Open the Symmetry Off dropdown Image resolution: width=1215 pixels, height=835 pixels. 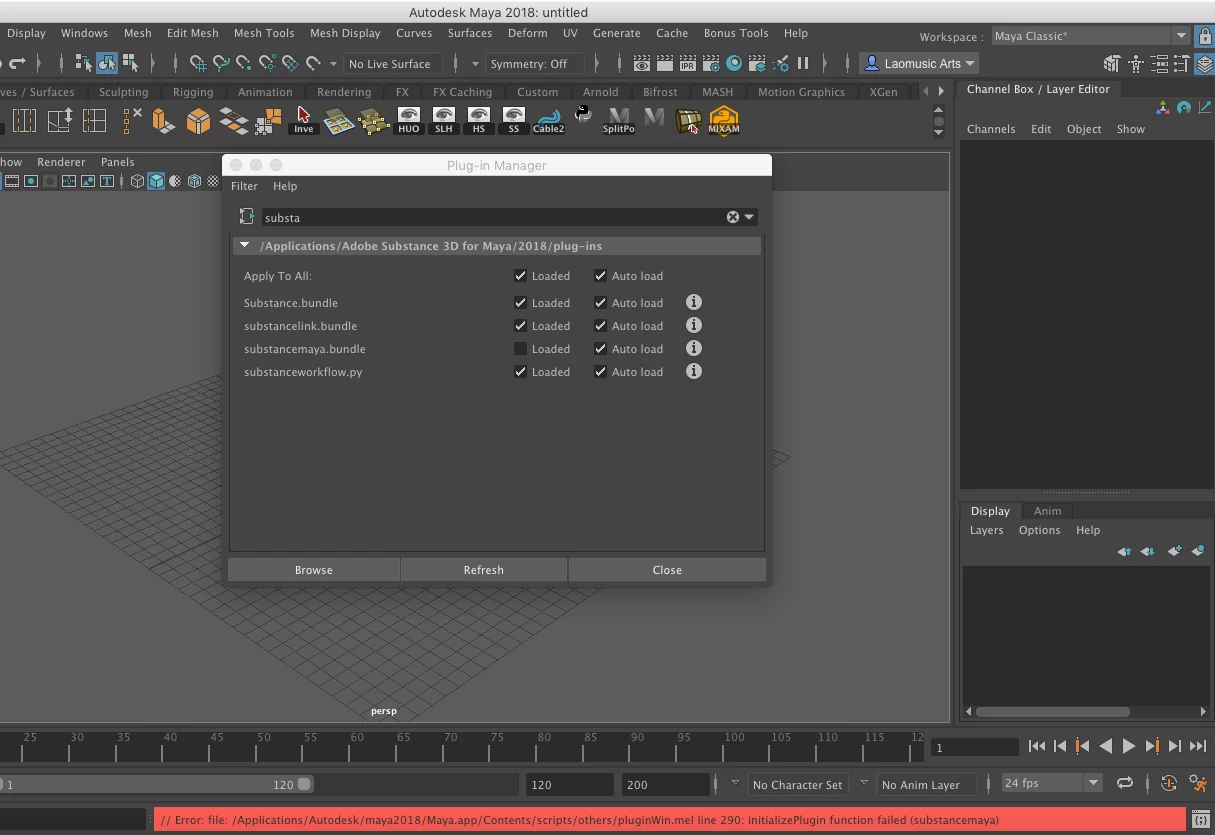(535, 64)
